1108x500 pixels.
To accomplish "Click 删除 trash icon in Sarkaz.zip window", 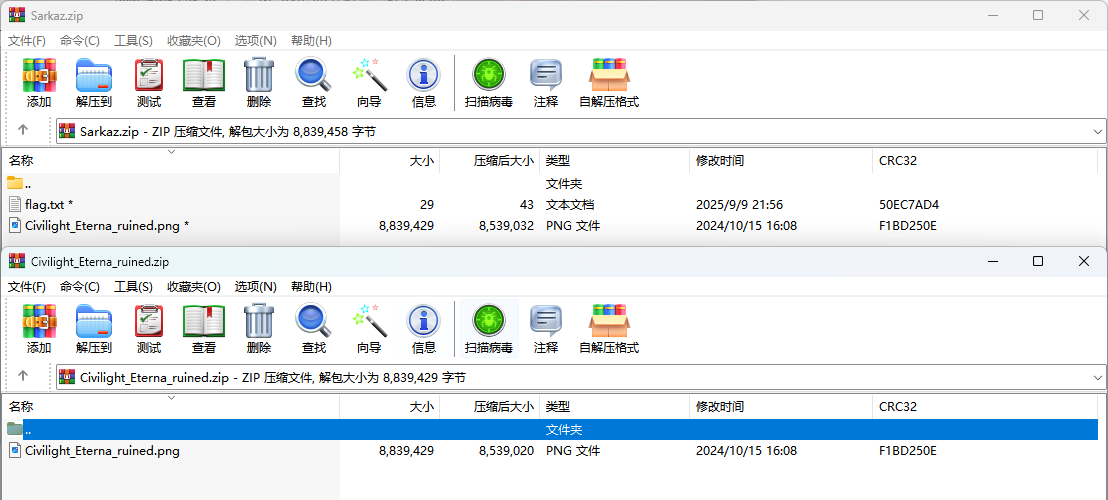I will click(259, 83).
